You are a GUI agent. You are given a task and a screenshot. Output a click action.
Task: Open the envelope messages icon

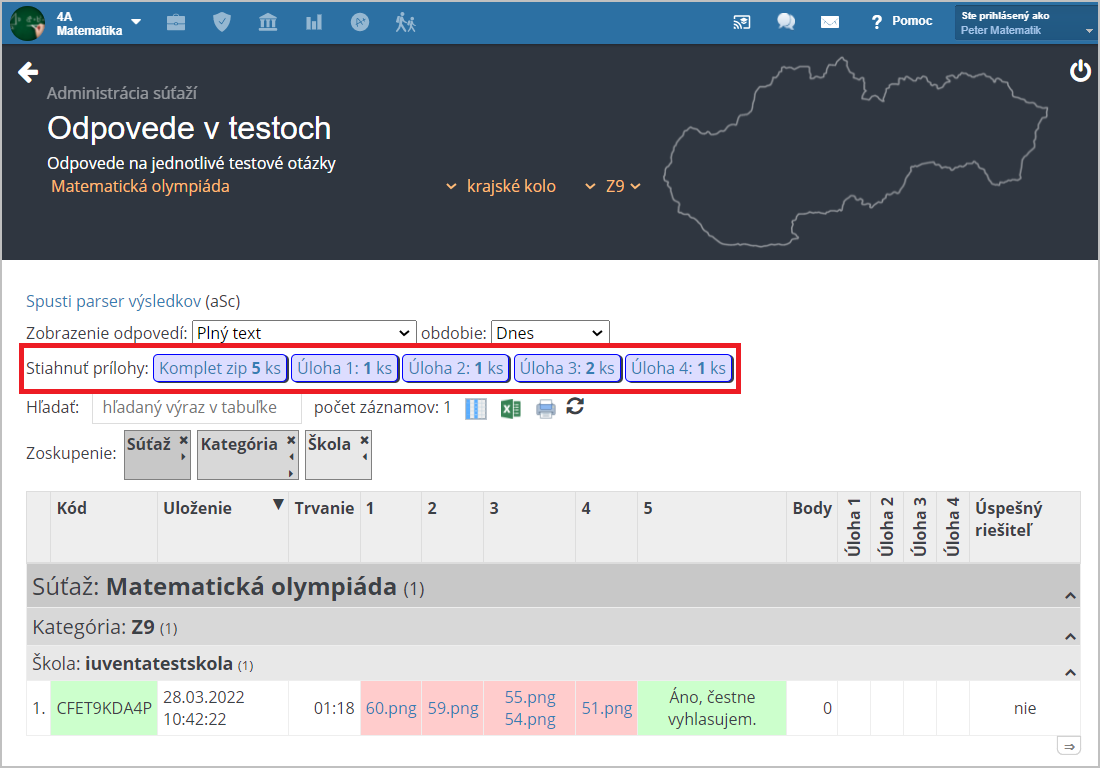click(x=829, y=21)
